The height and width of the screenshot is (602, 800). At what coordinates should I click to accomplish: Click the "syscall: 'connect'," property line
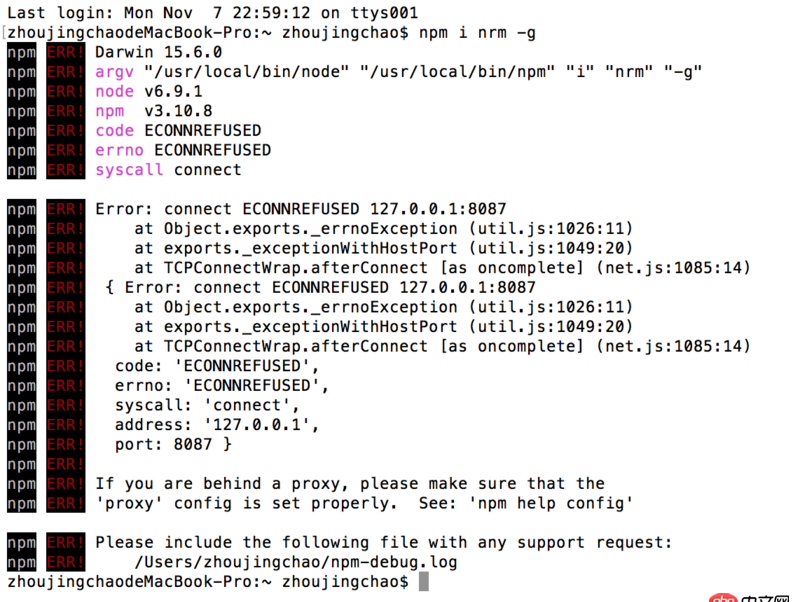(x=207, y=405)
